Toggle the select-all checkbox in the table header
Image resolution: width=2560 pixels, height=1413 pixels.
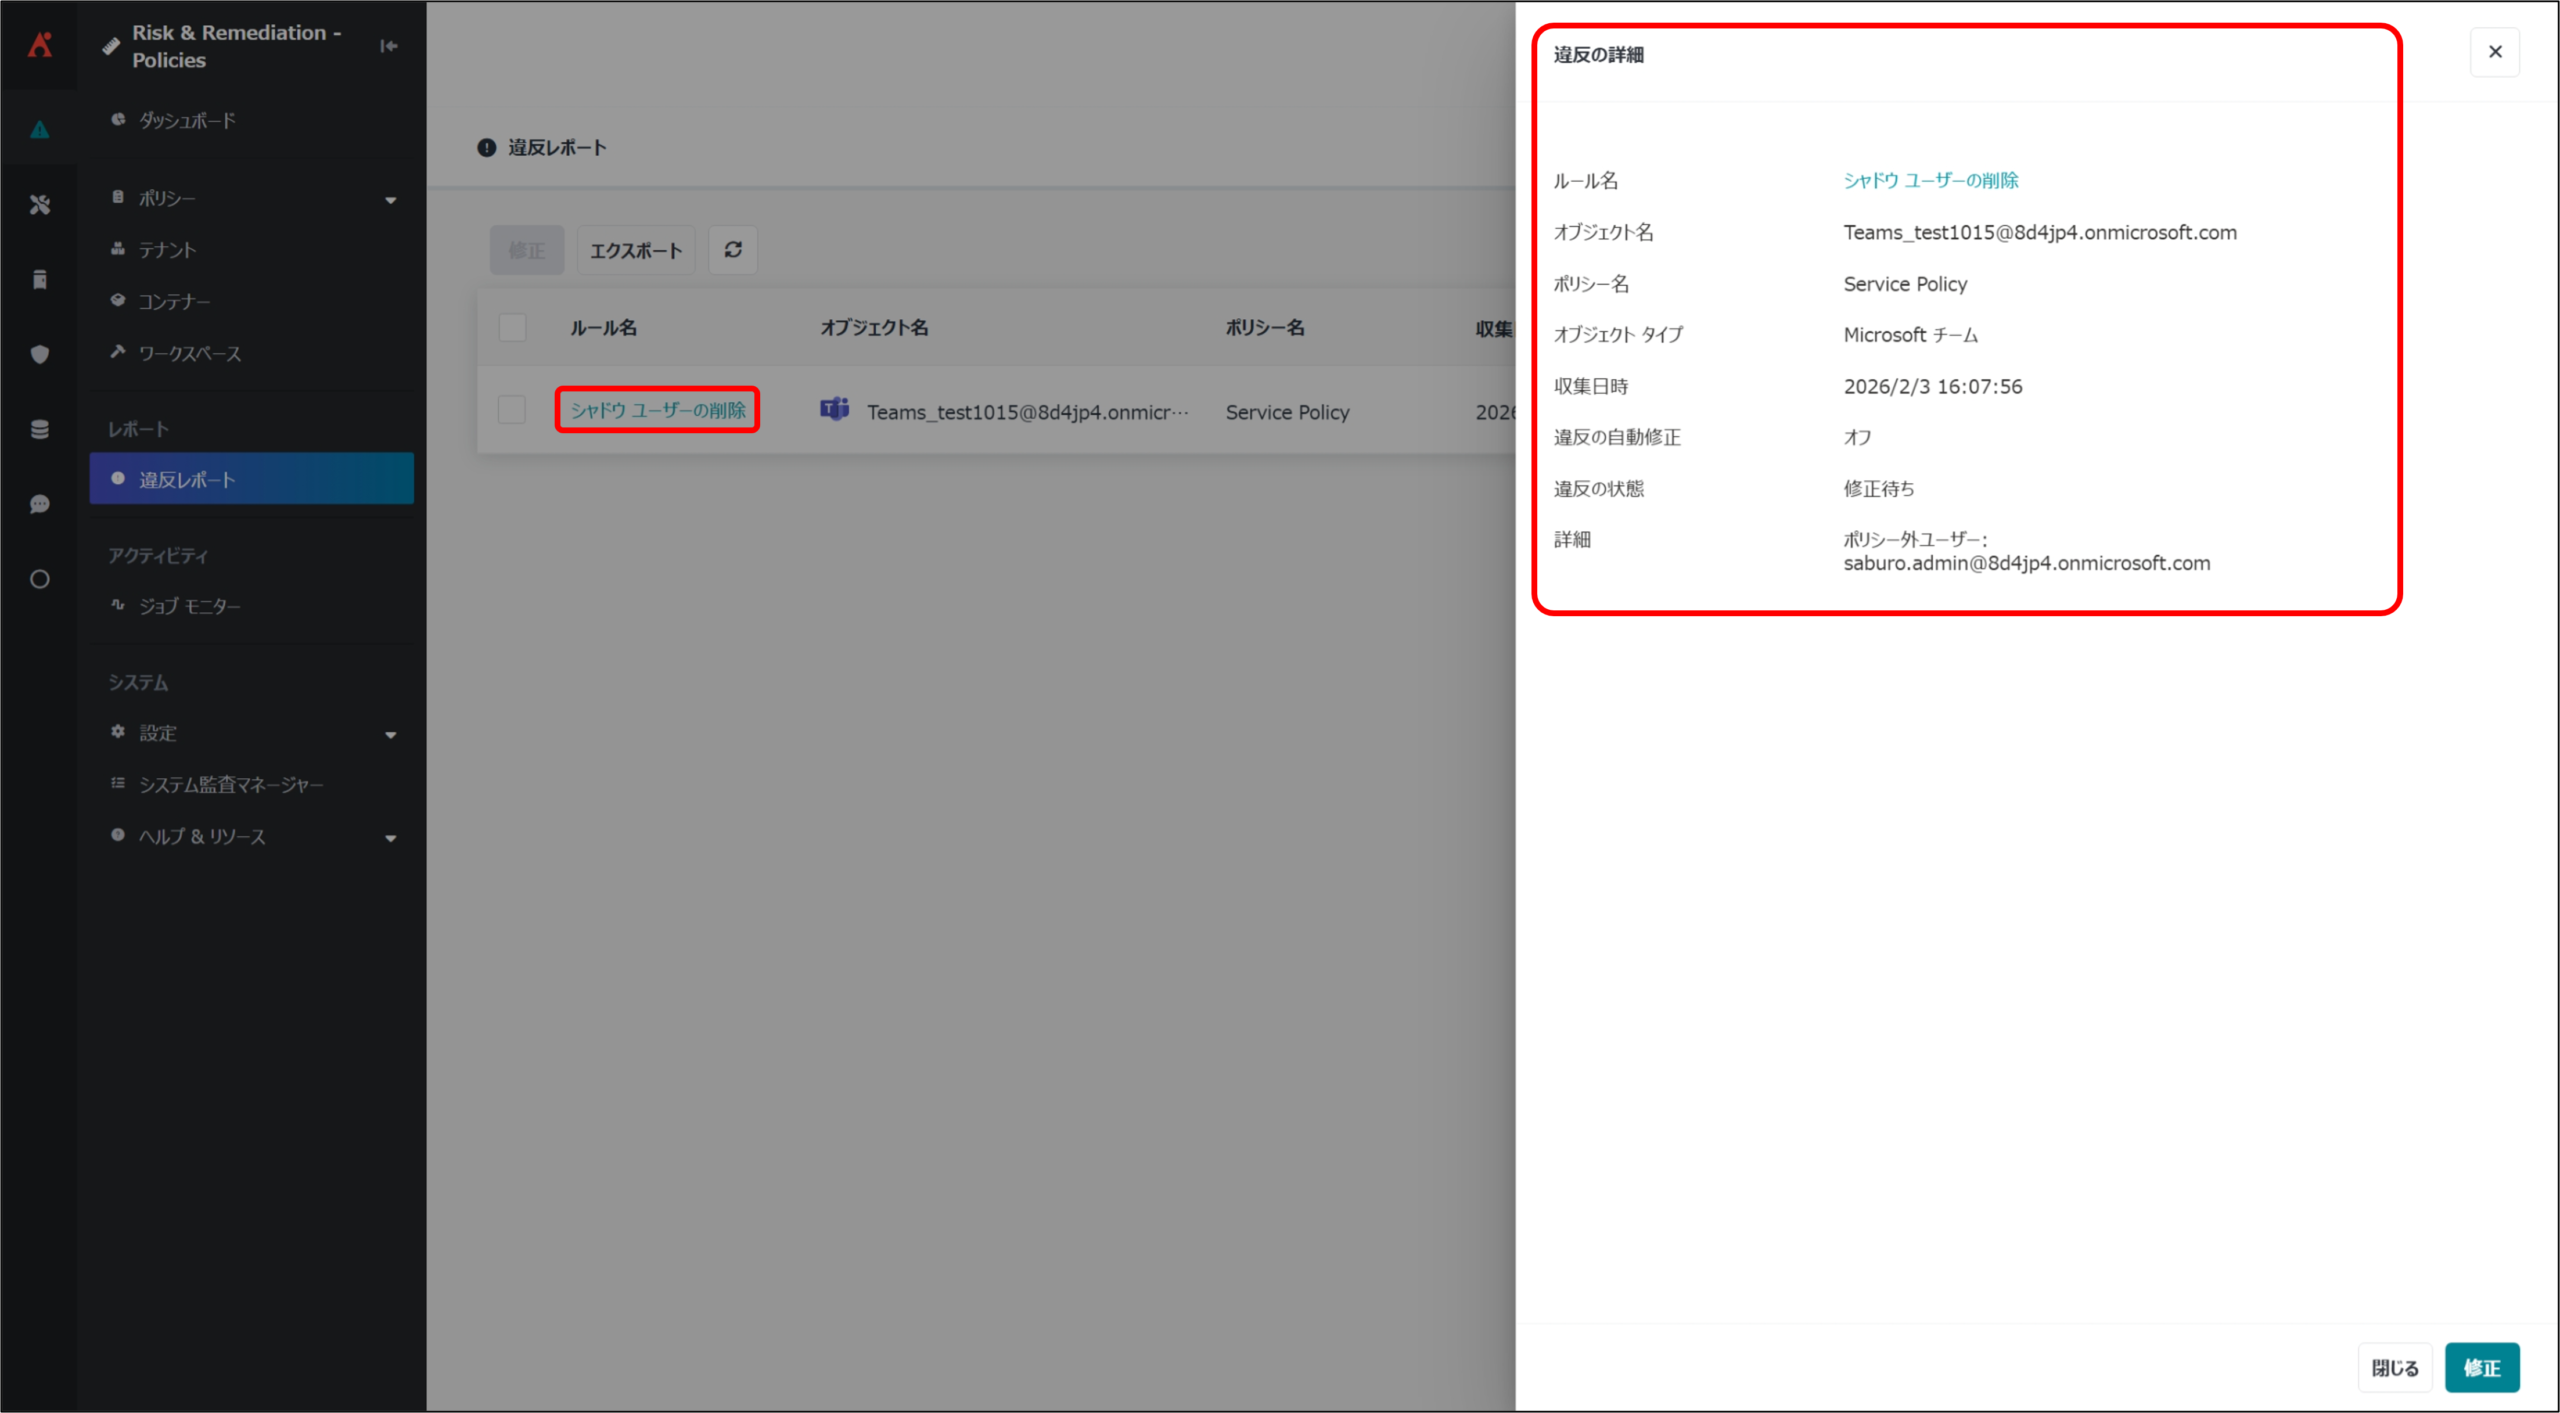tap(512, 328)
